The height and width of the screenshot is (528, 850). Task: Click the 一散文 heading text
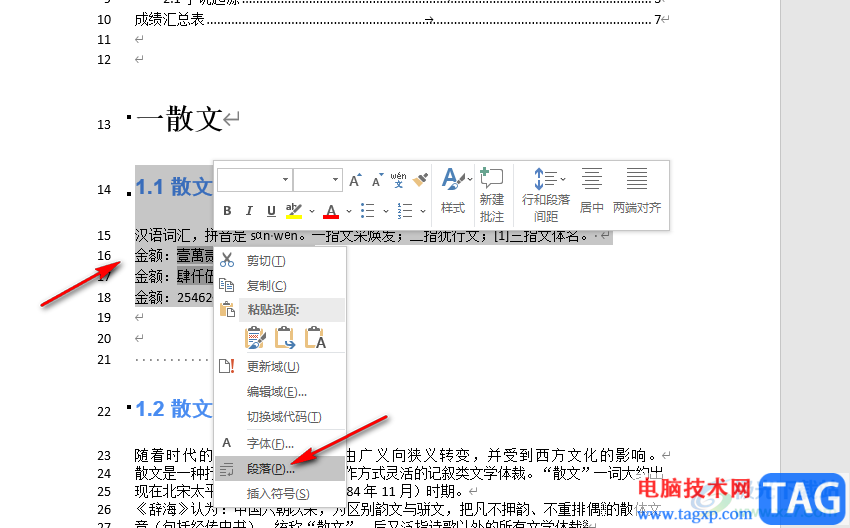(179, 119)
